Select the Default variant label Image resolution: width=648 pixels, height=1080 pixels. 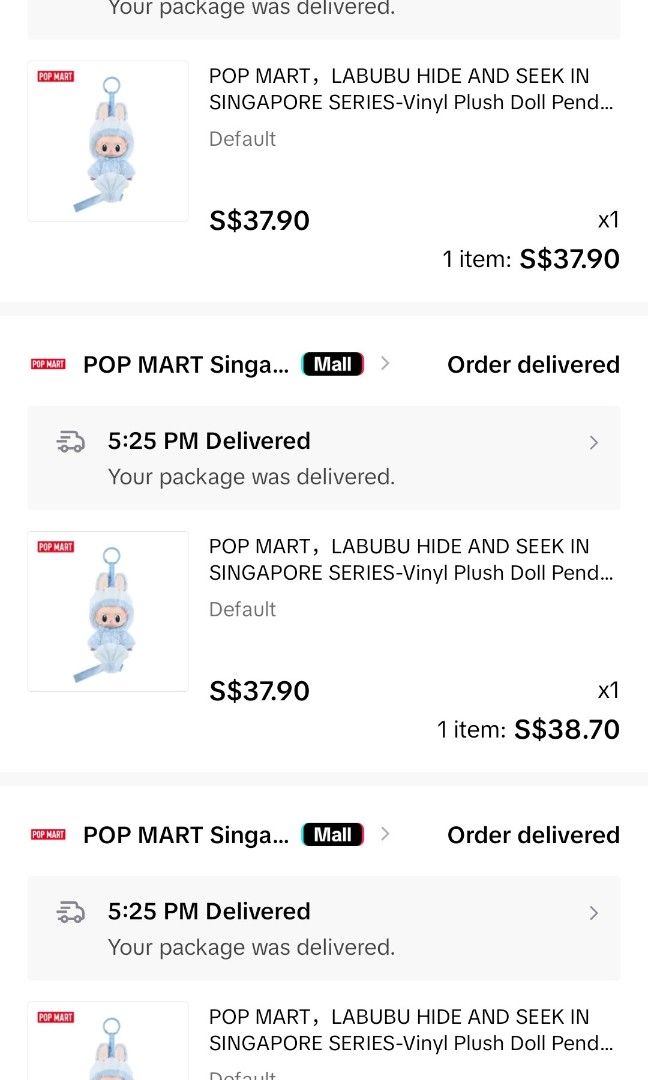[x=242, y=138]
